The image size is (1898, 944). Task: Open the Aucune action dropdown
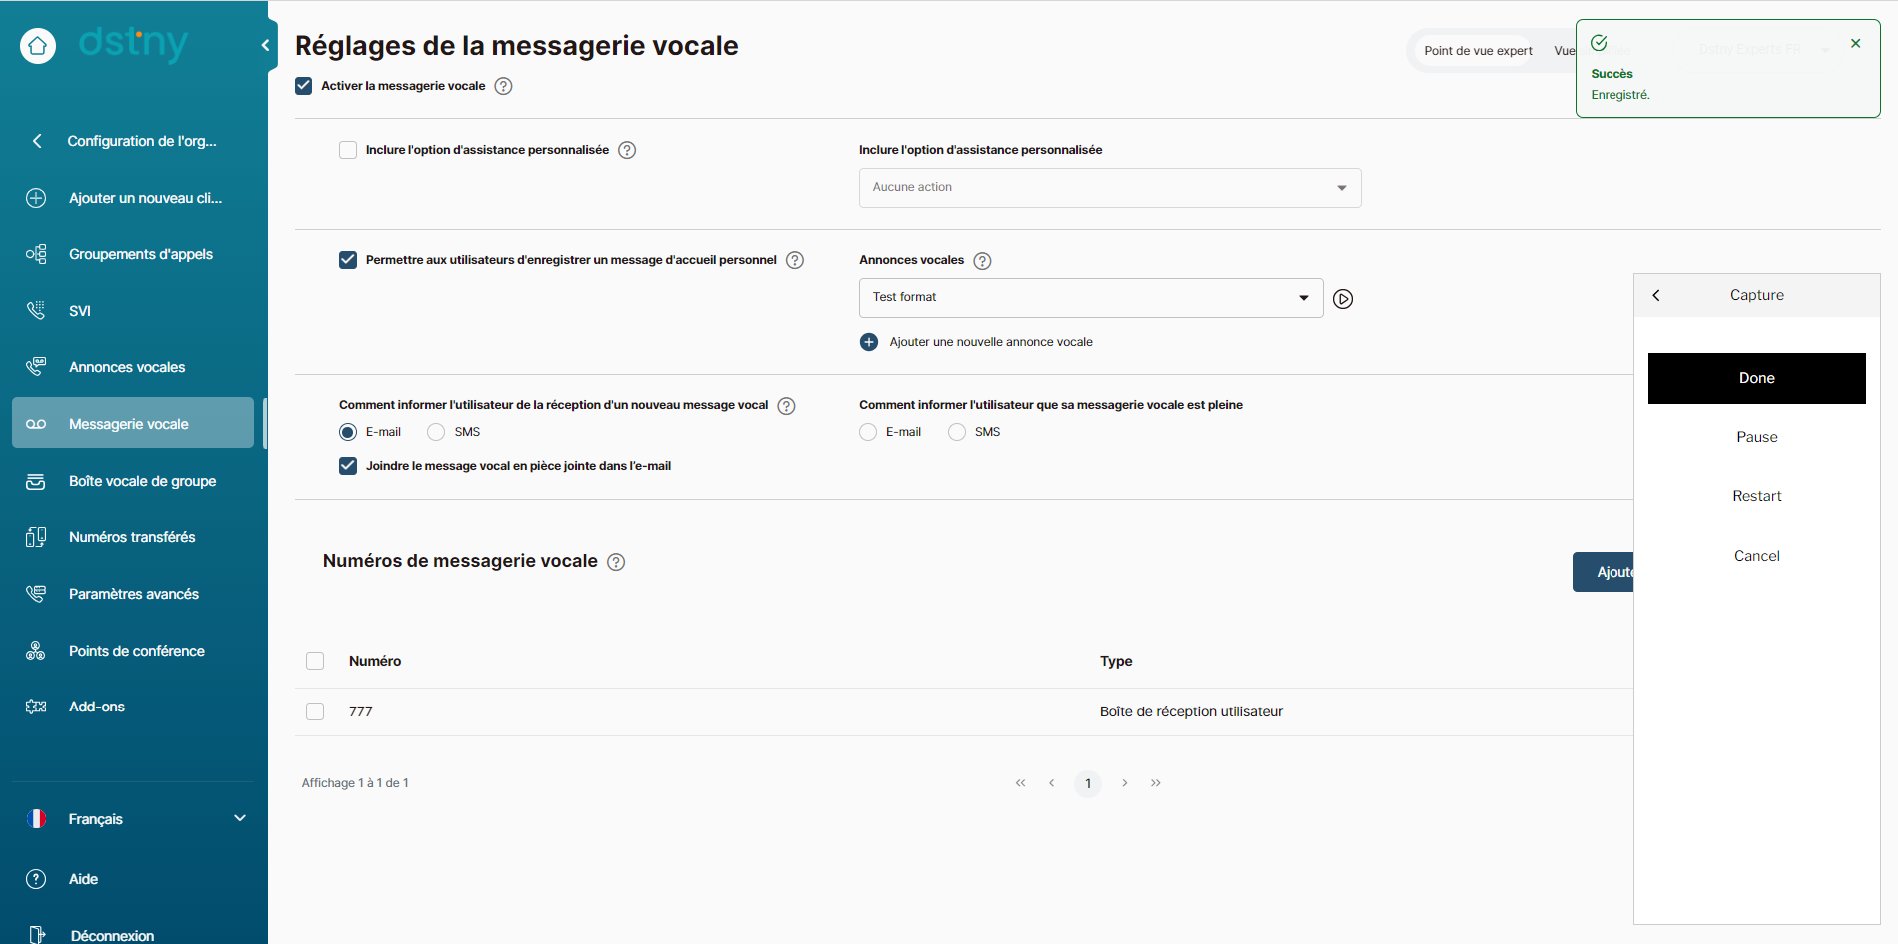point(1110,188)
